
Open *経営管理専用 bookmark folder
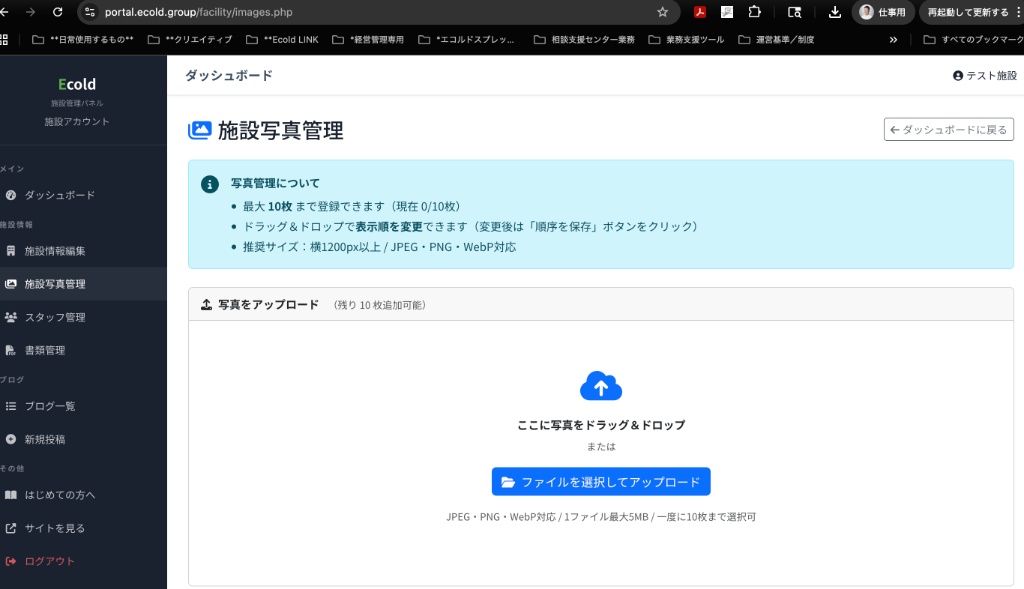[368, 39]
